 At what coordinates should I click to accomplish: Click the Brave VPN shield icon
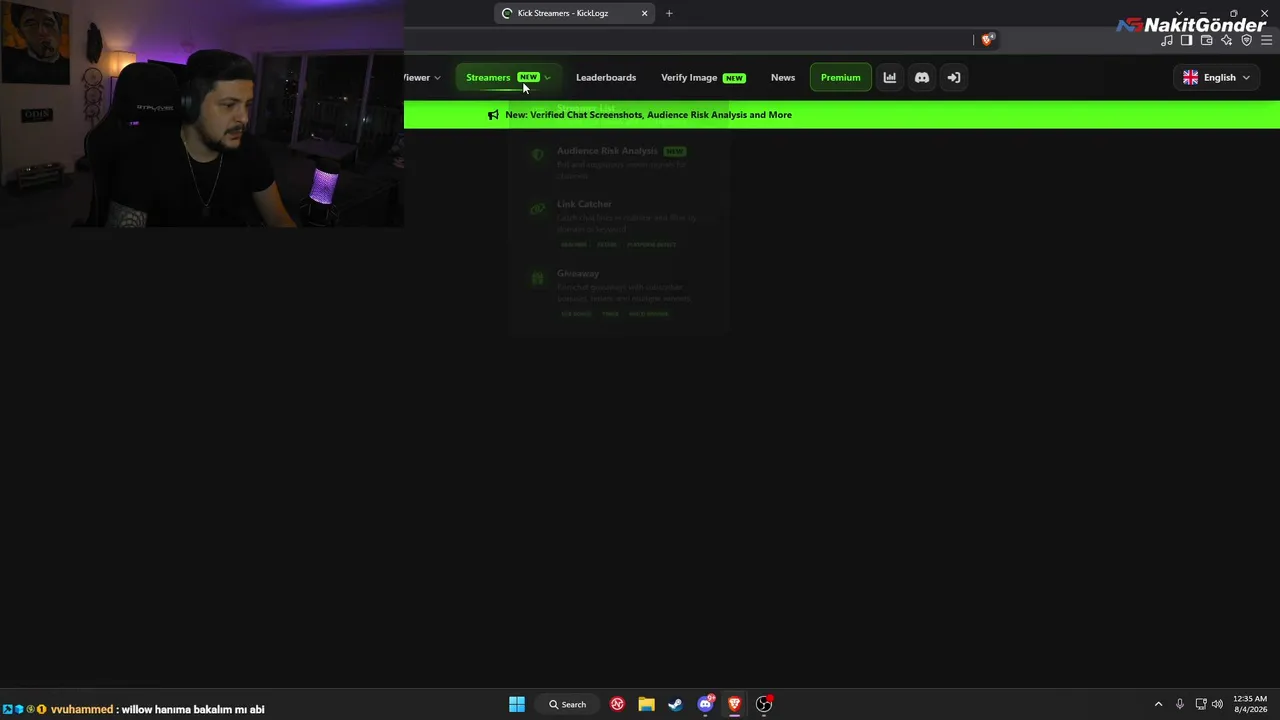(x=1247, y=40)
